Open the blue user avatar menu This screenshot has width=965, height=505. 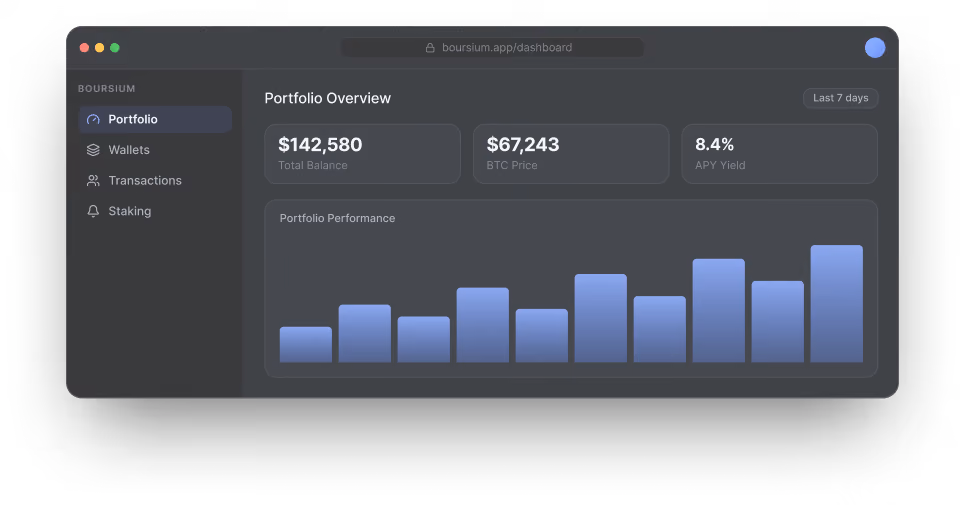[x=875, y=47]
